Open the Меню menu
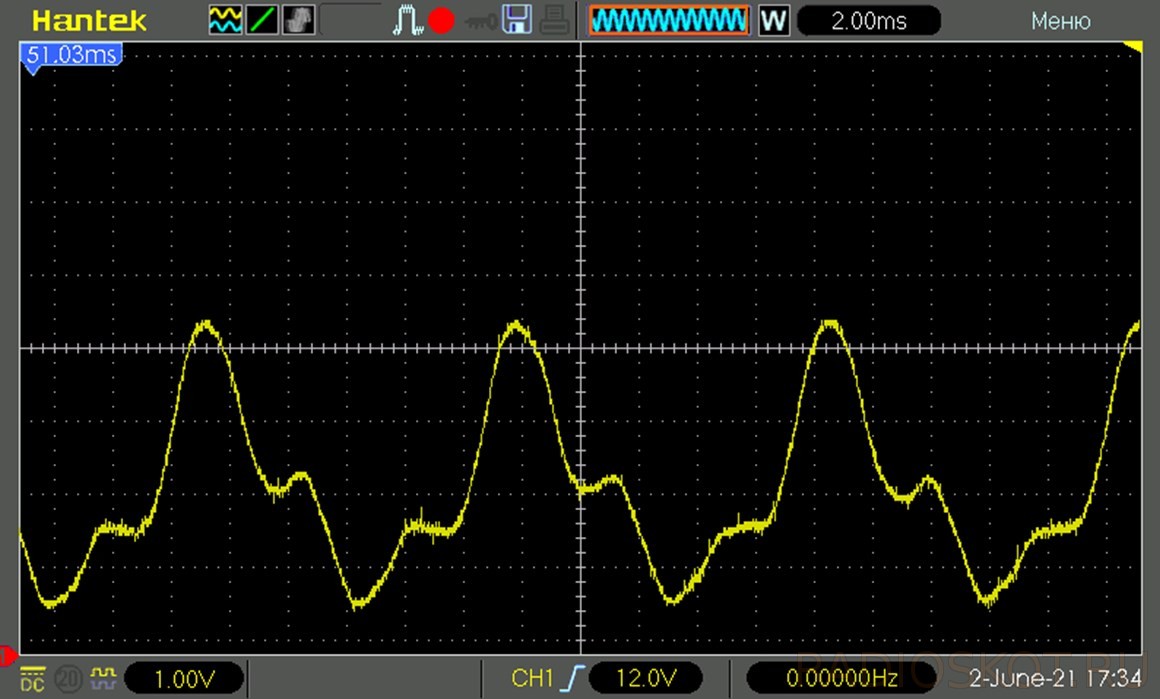 coord(1060,20)
